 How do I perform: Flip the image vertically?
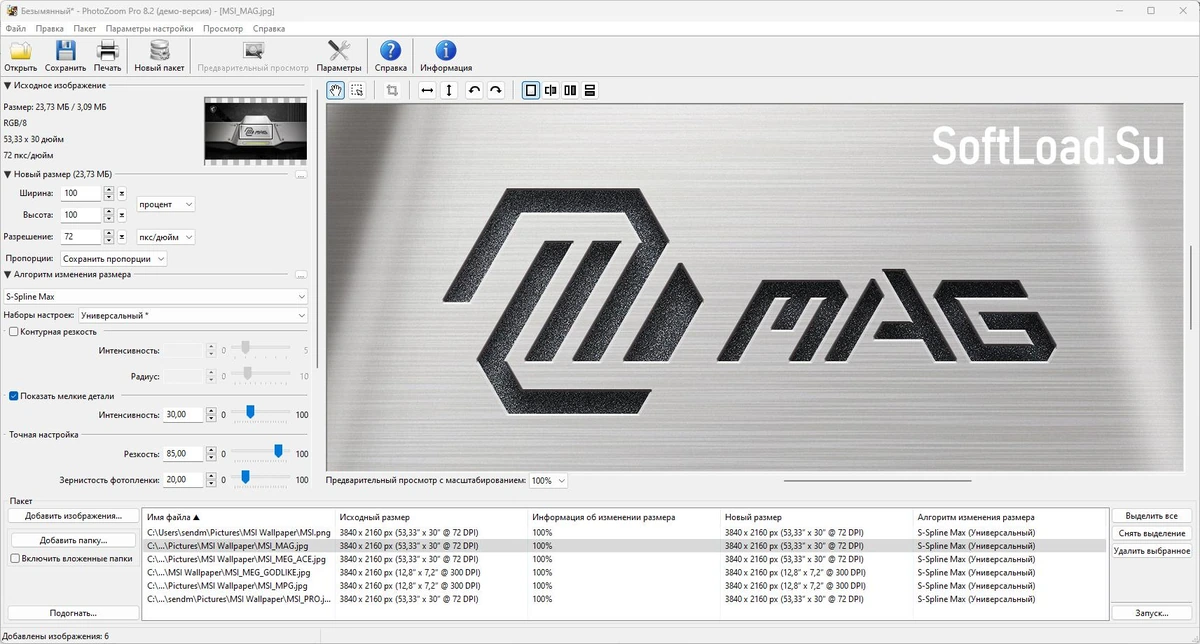tap(449, 90)
